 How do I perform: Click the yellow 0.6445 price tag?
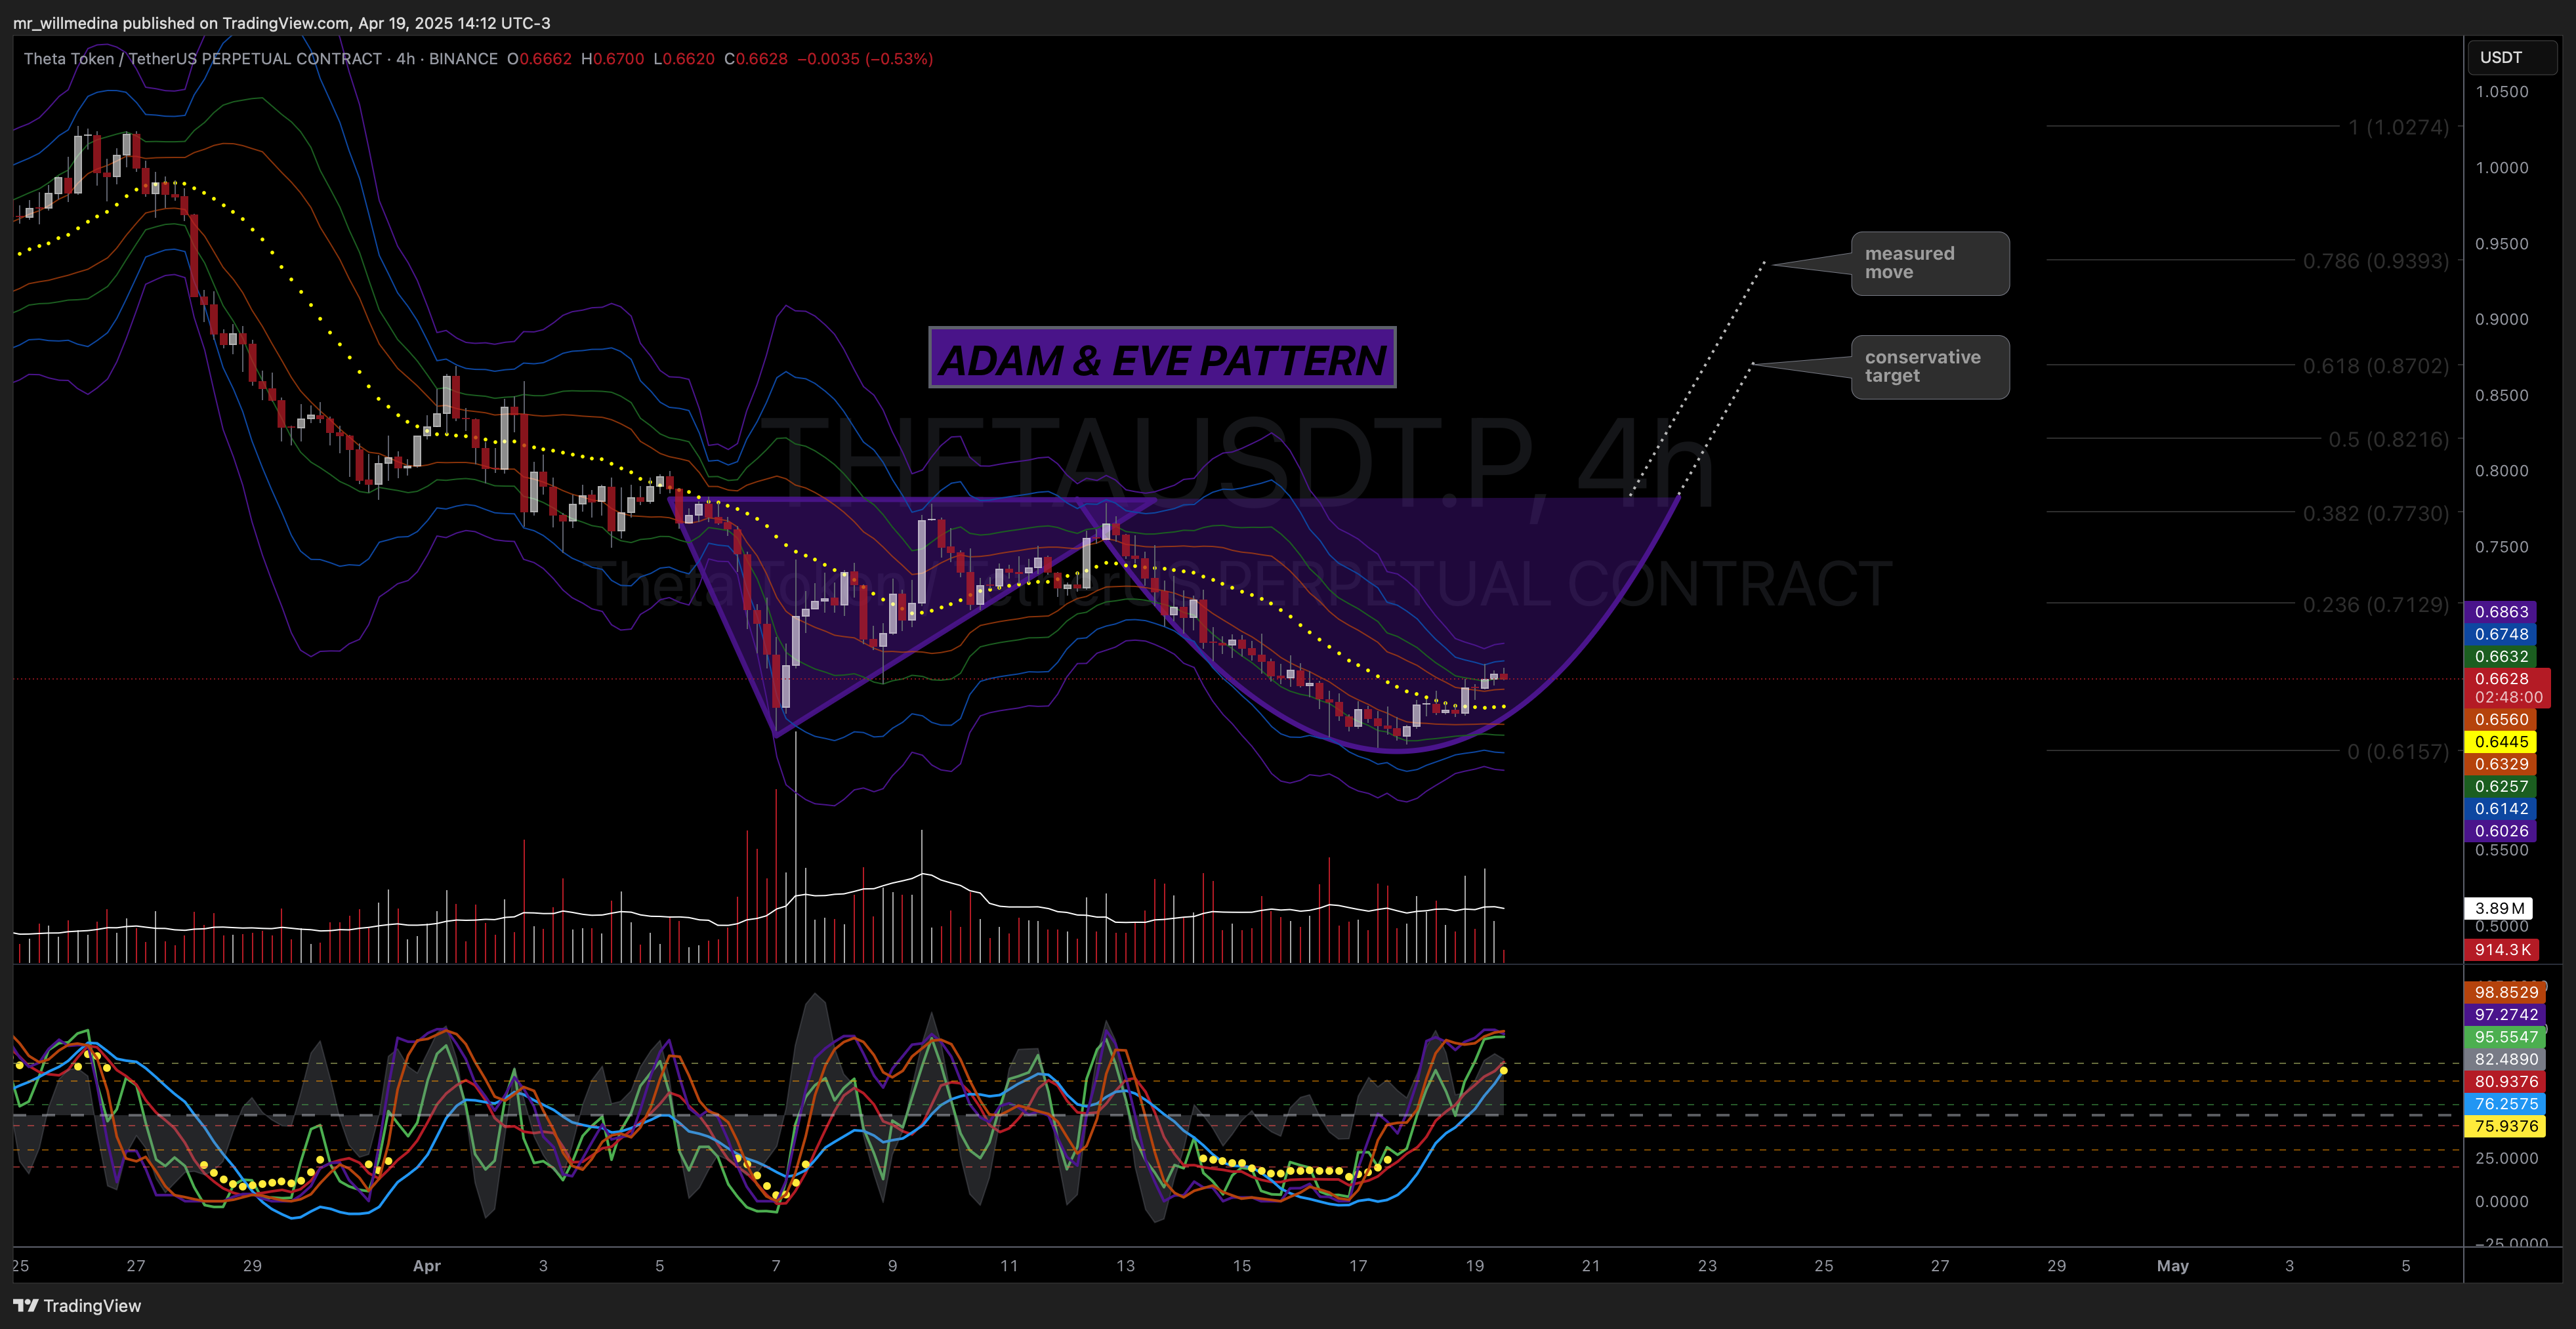pos(2501,742)
